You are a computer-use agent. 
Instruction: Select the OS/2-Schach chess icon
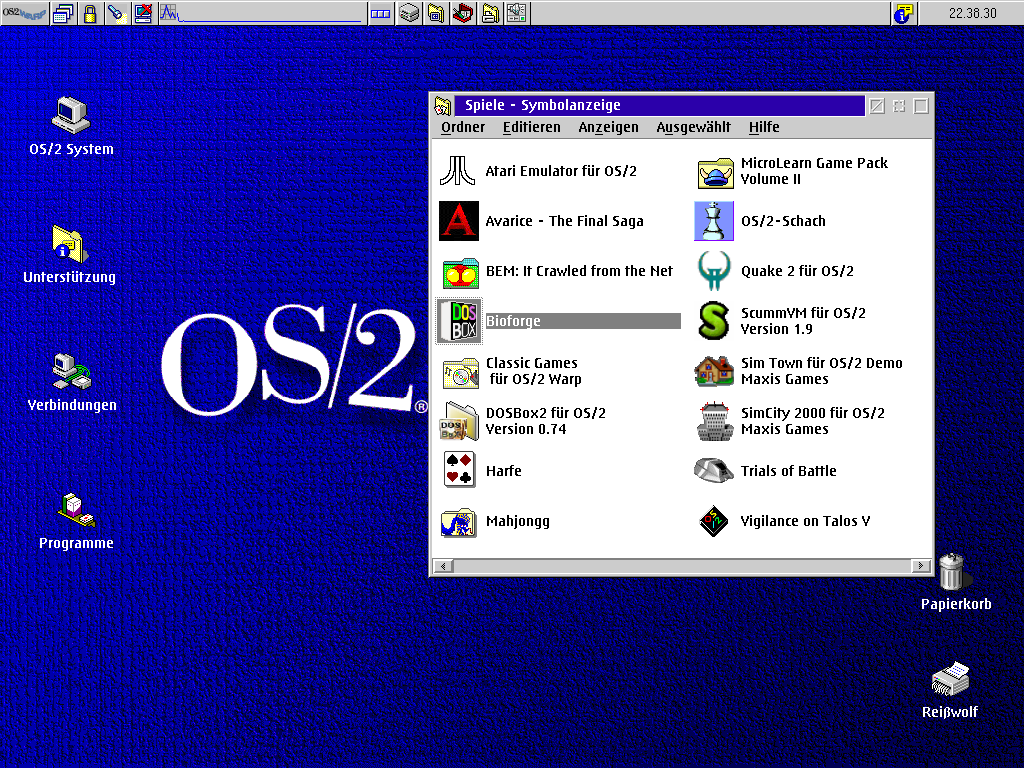click(x=713, y=221)
